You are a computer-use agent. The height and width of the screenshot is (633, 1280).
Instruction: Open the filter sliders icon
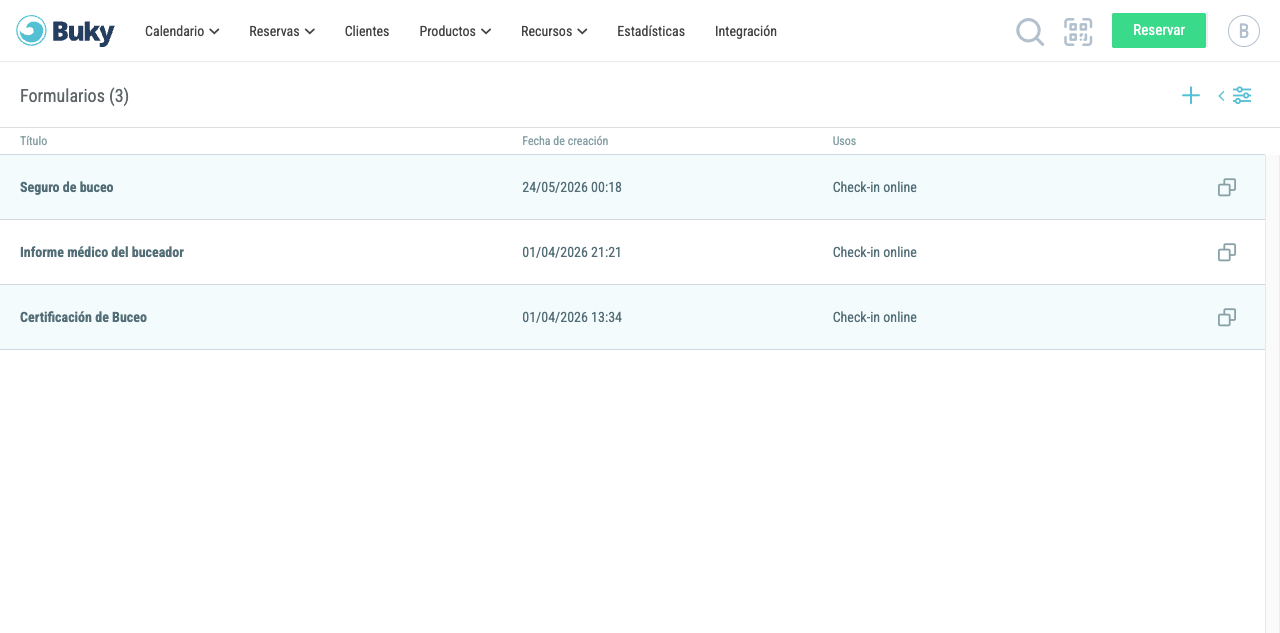[x=1242, y=96]
